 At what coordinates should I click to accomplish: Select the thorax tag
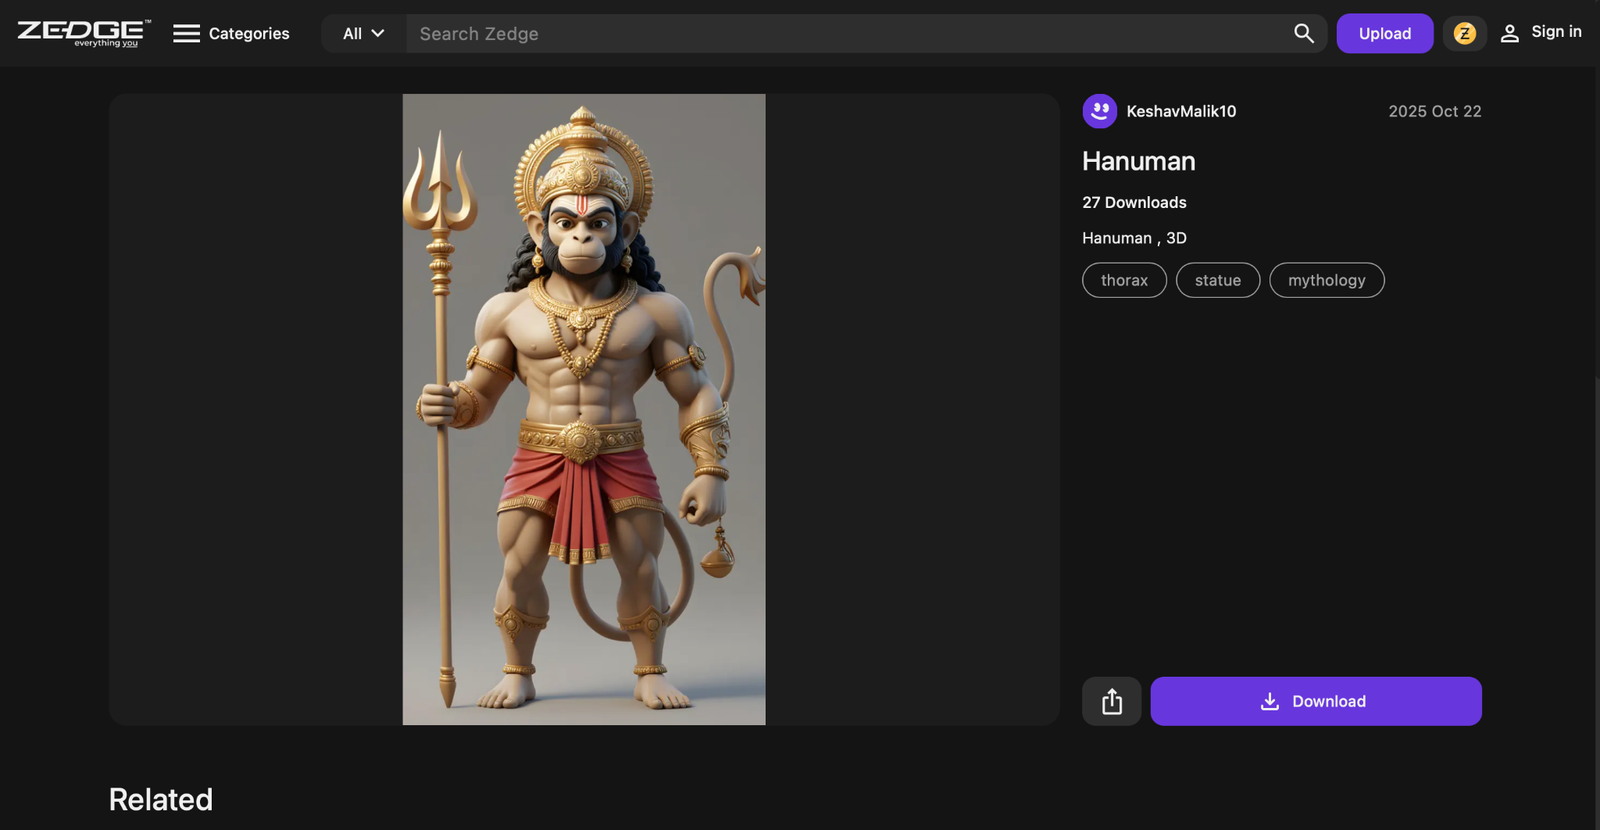coord(1124,280)
